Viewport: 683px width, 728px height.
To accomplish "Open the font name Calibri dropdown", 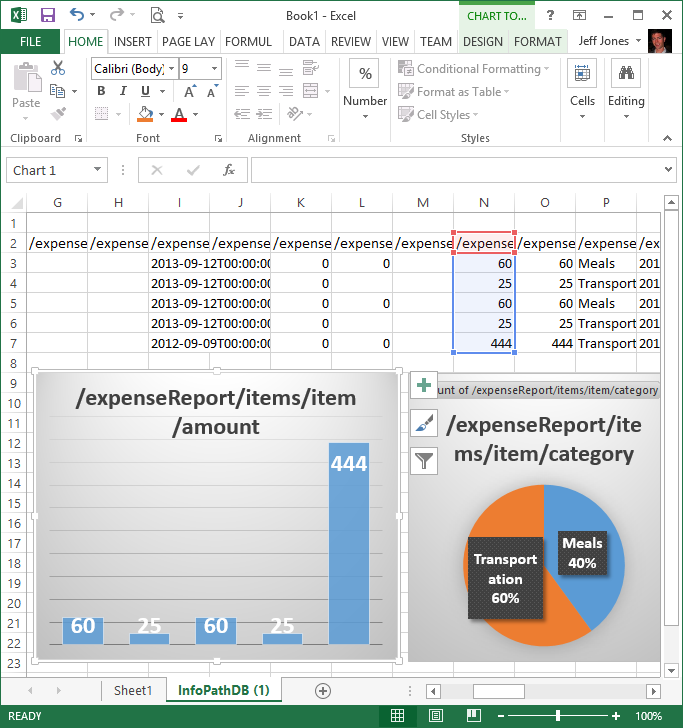I will pyautogui.click(x=172, y=69).
